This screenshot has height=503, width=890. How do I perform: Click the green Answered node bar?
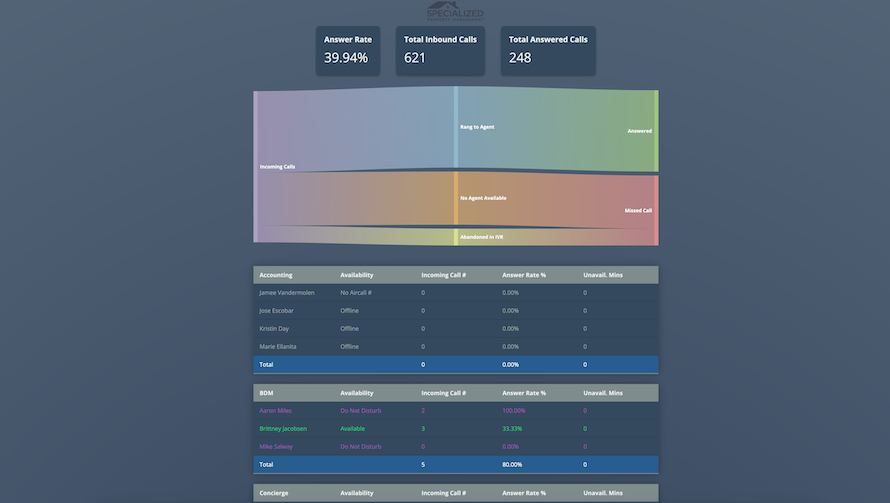click(x=656, y=131)
